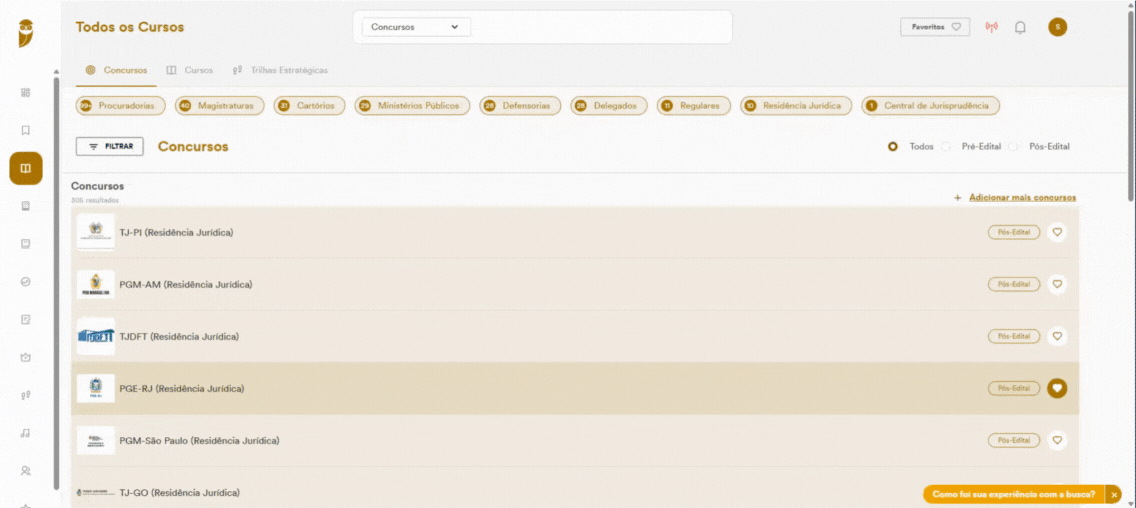The image size is (1136, 508).
Task: Click the Pós-Edital tag on PGM-AM row
Action: tap(1014, 284)
